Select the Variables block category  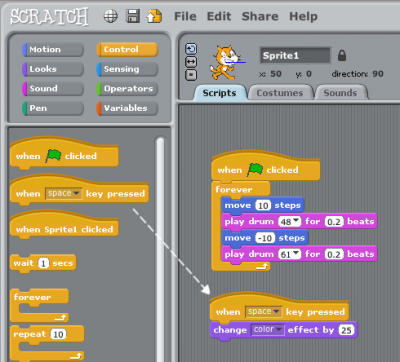127,108
